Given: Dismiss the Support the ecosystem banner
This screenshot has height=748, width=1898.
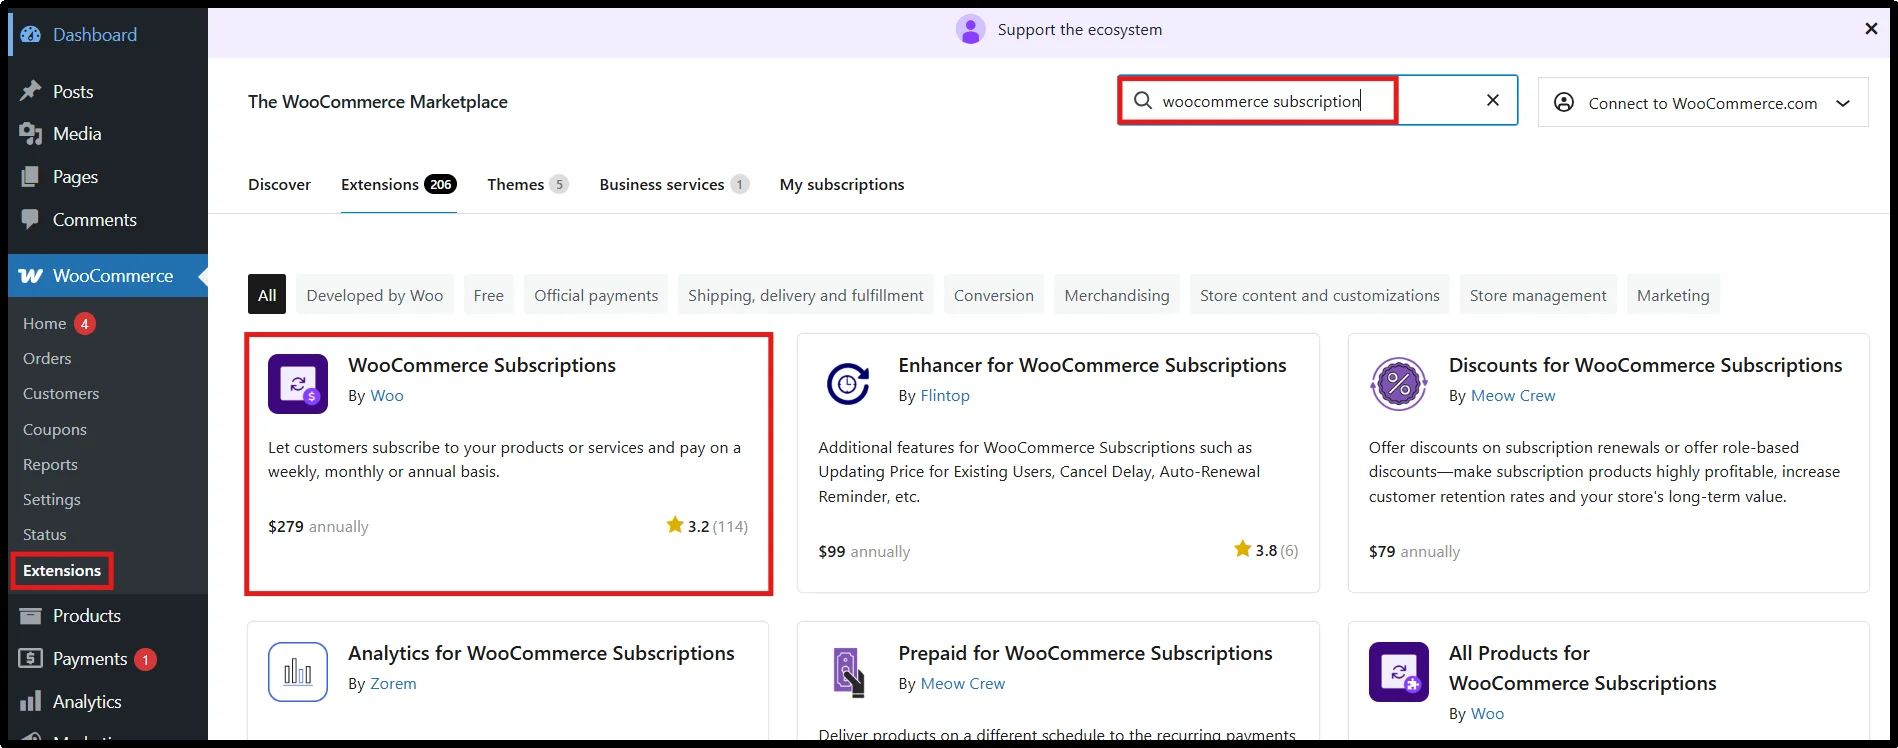Looking at the screenshot, I should coord(1871,29).
